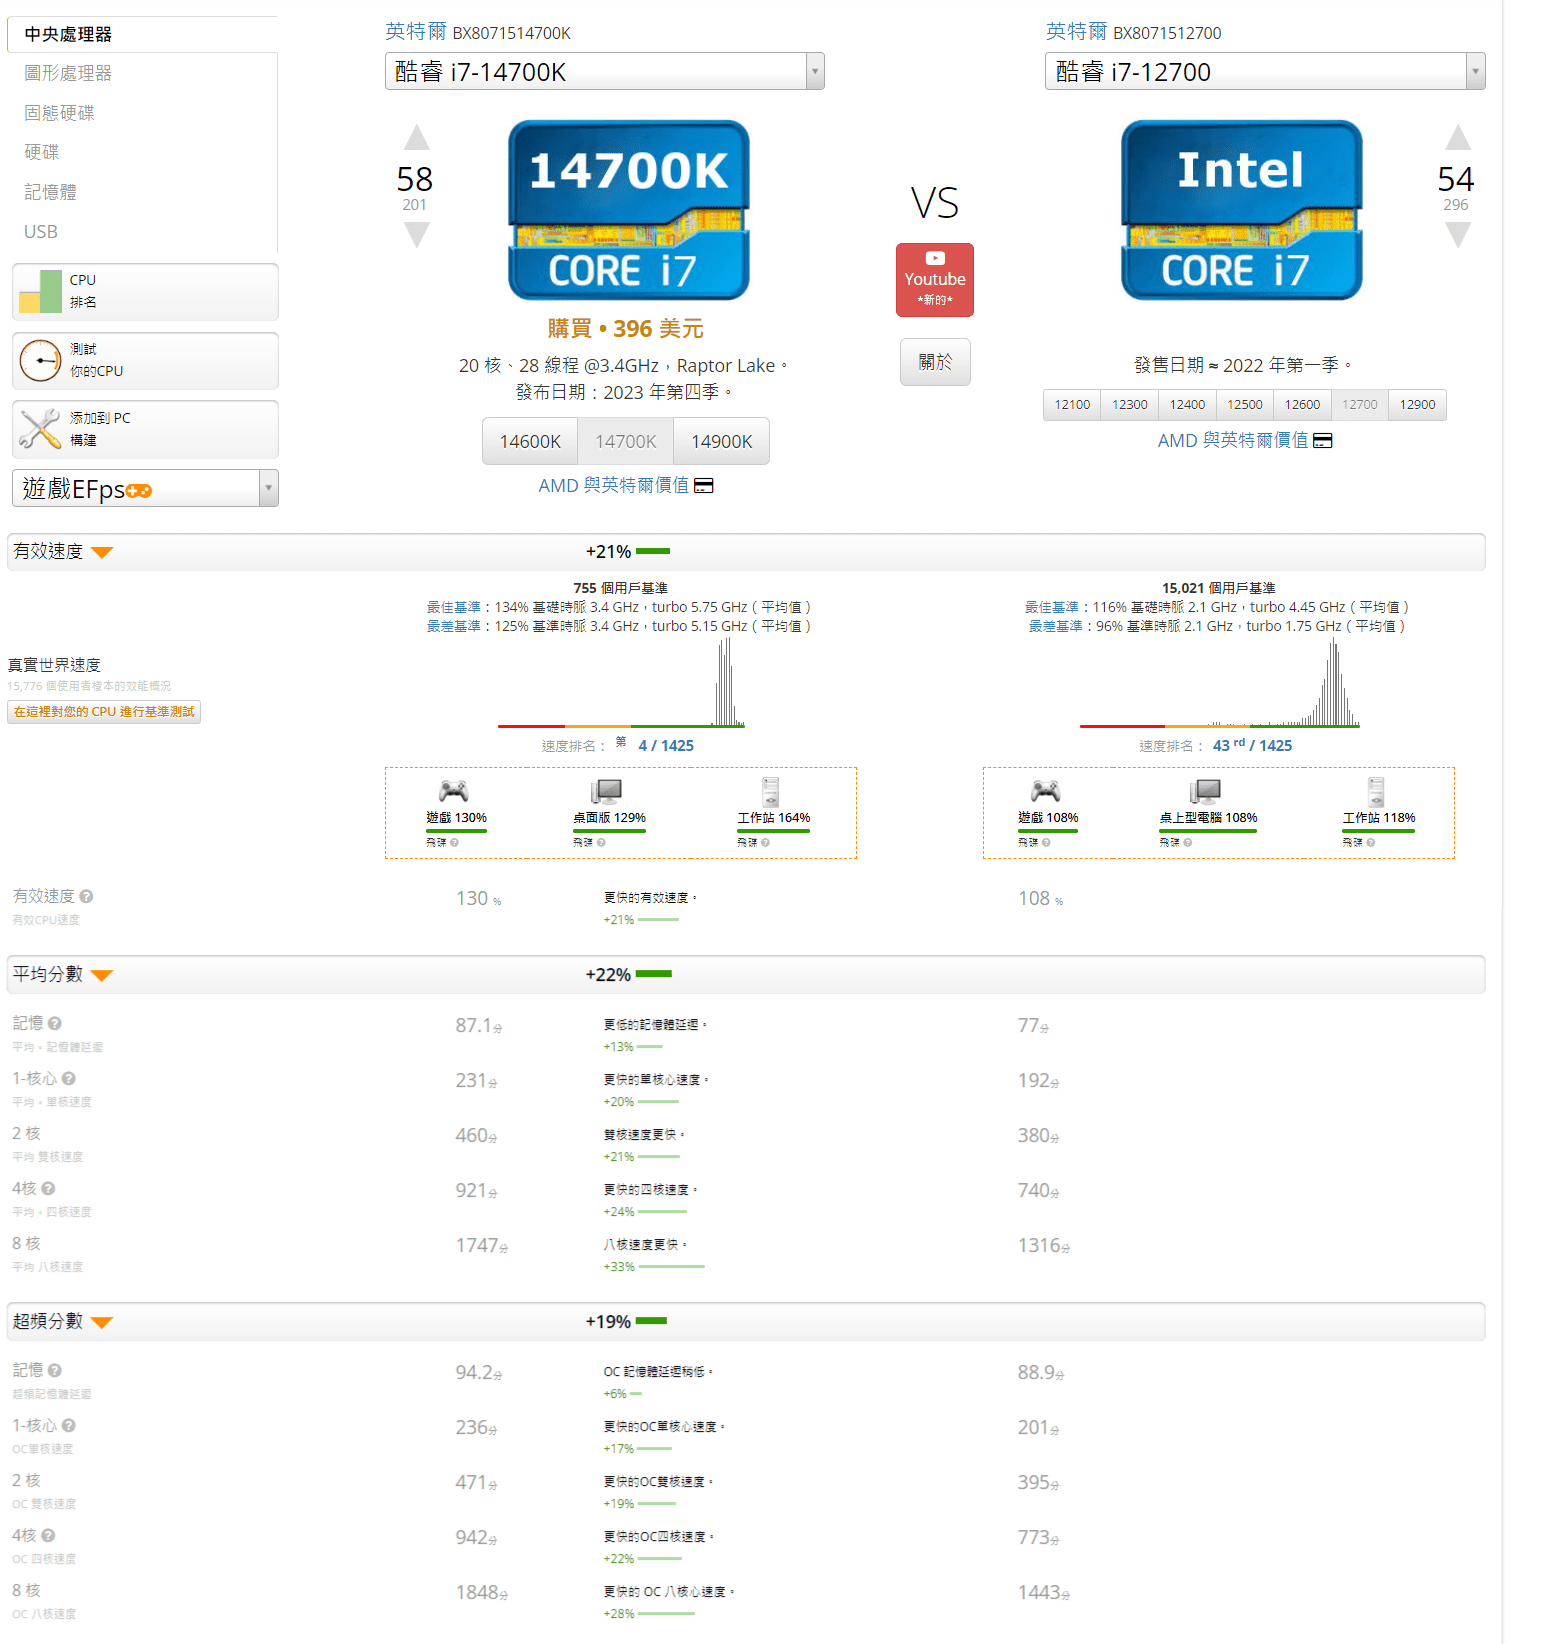Click the 最差基準 link under 15,021 個用戶基準
1566x1644 pixels.
coord(1055,626)
